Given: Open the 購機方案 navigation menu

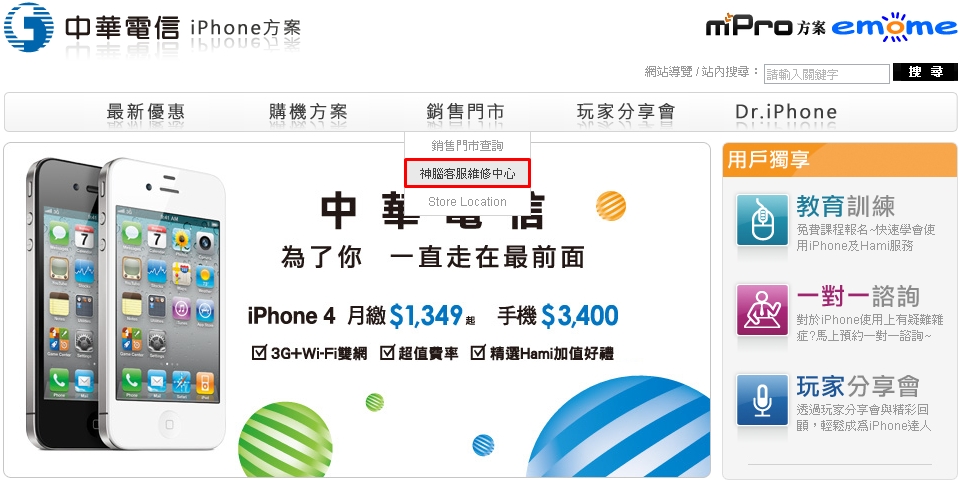Looking at the screenshot, I should [x=308, y=112].
